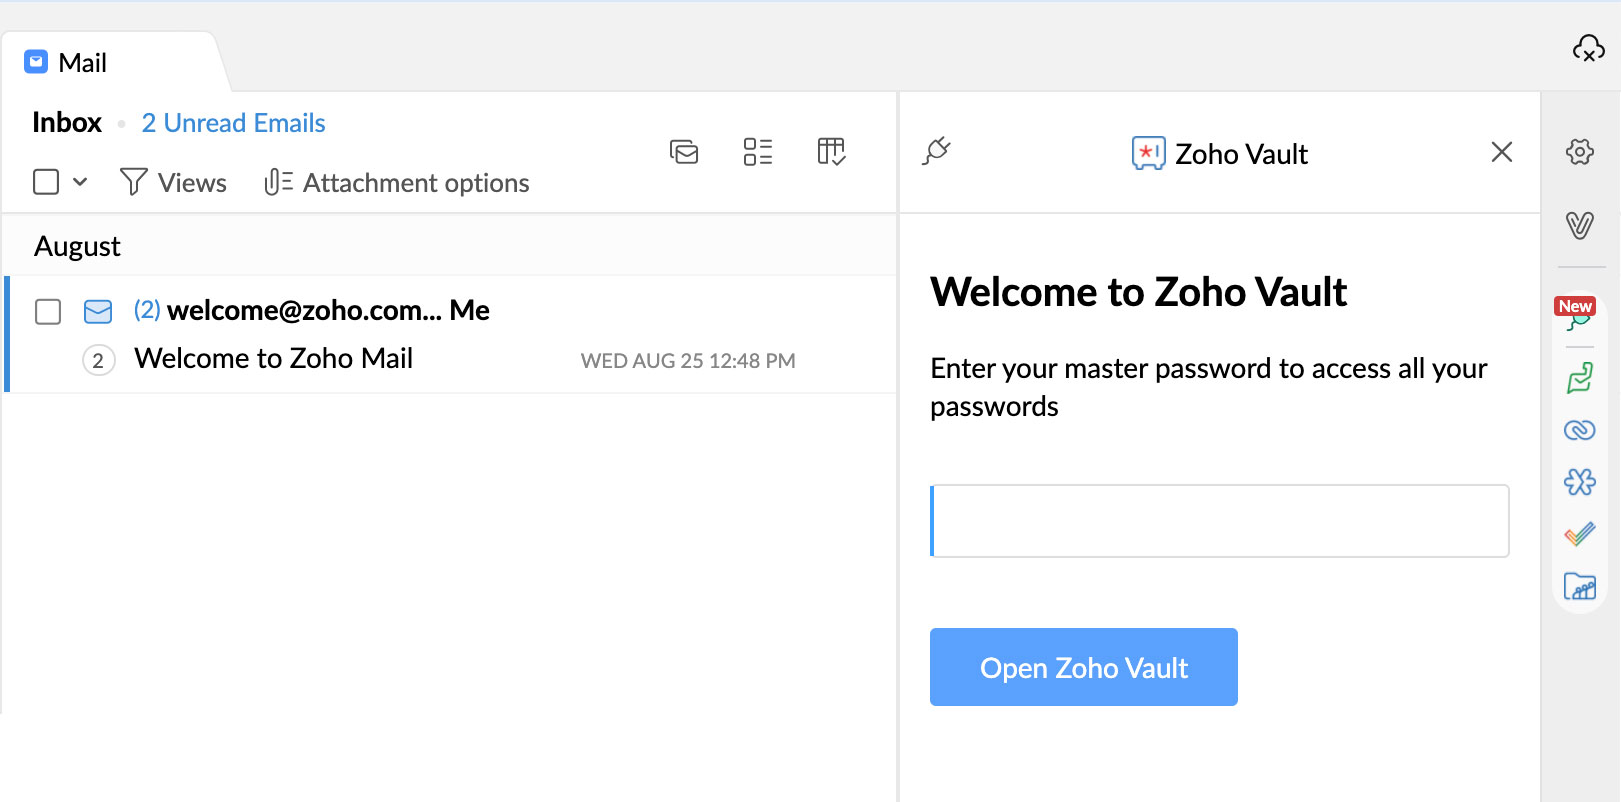Open the folder chart icon in sidebar

coord(1580,586)
